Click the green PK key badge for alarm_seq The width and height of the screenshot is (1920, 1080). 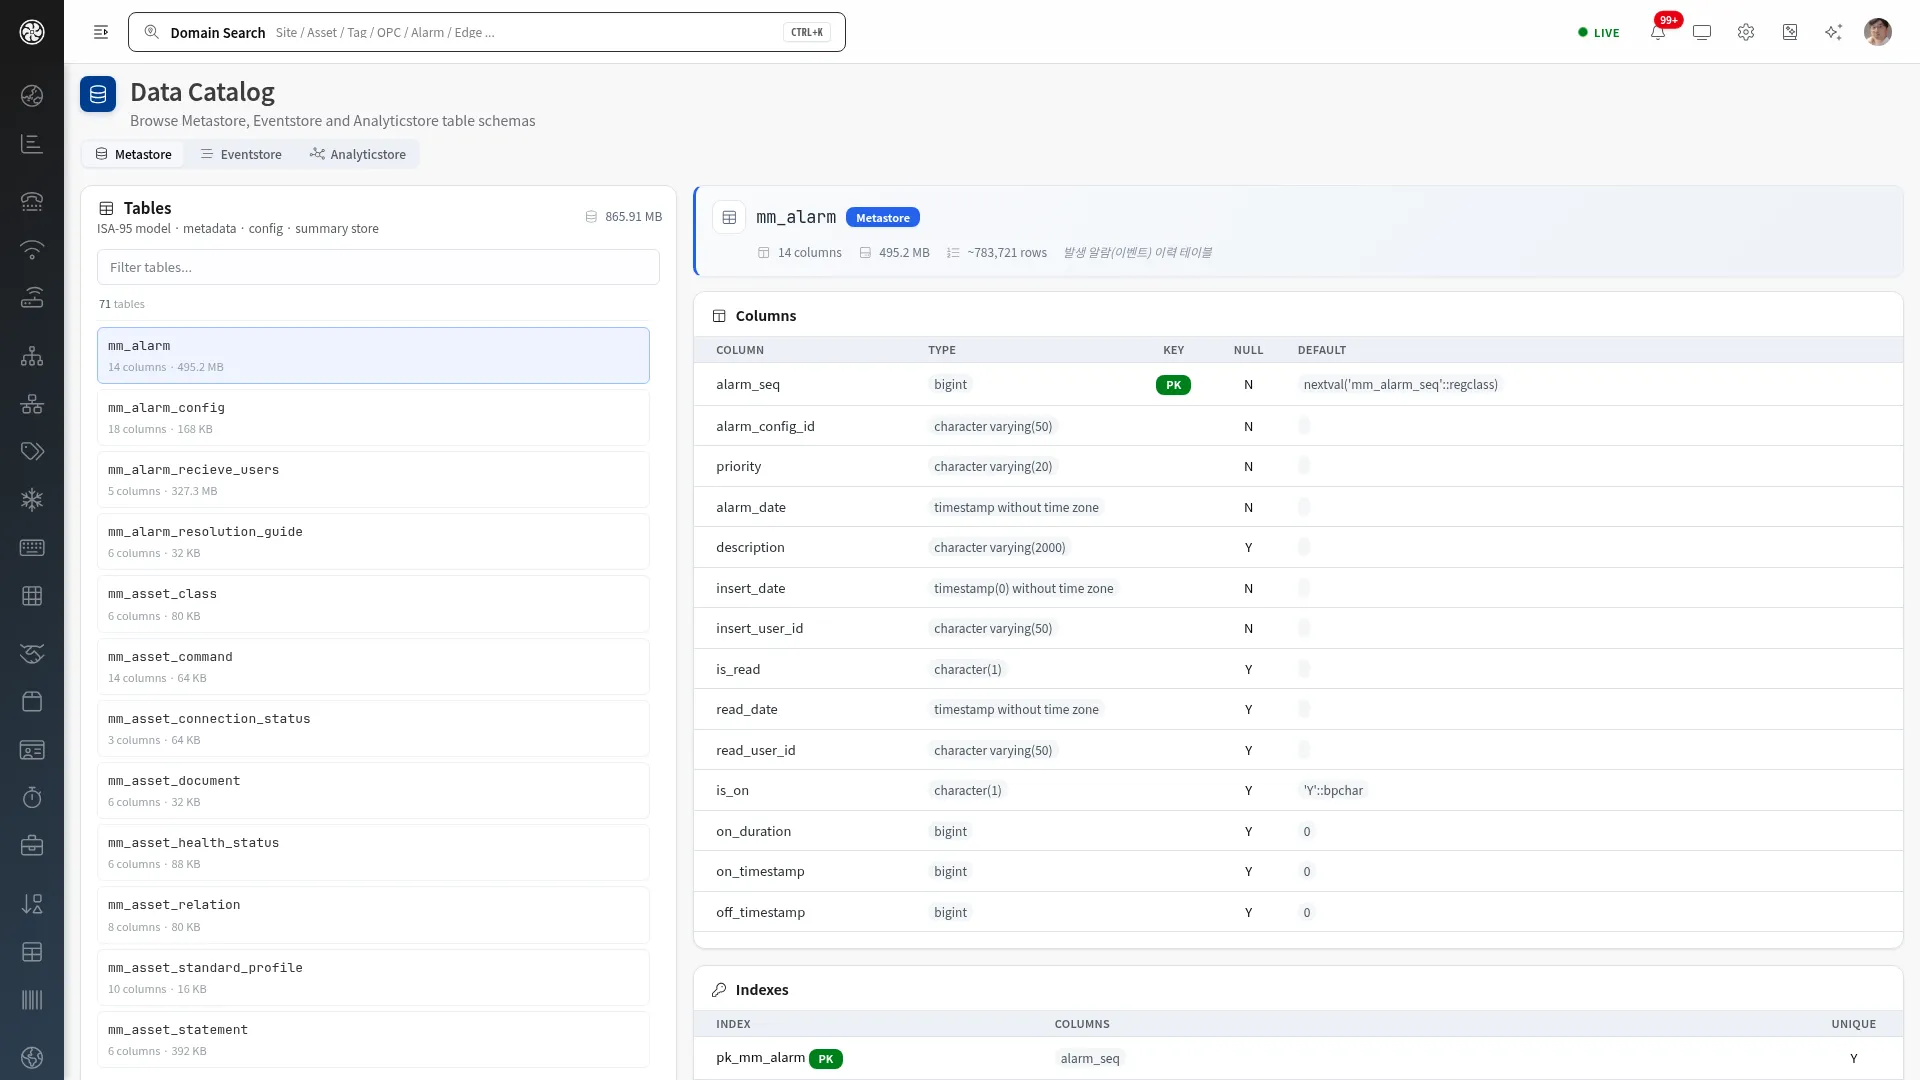click(x=1173, y=384)
